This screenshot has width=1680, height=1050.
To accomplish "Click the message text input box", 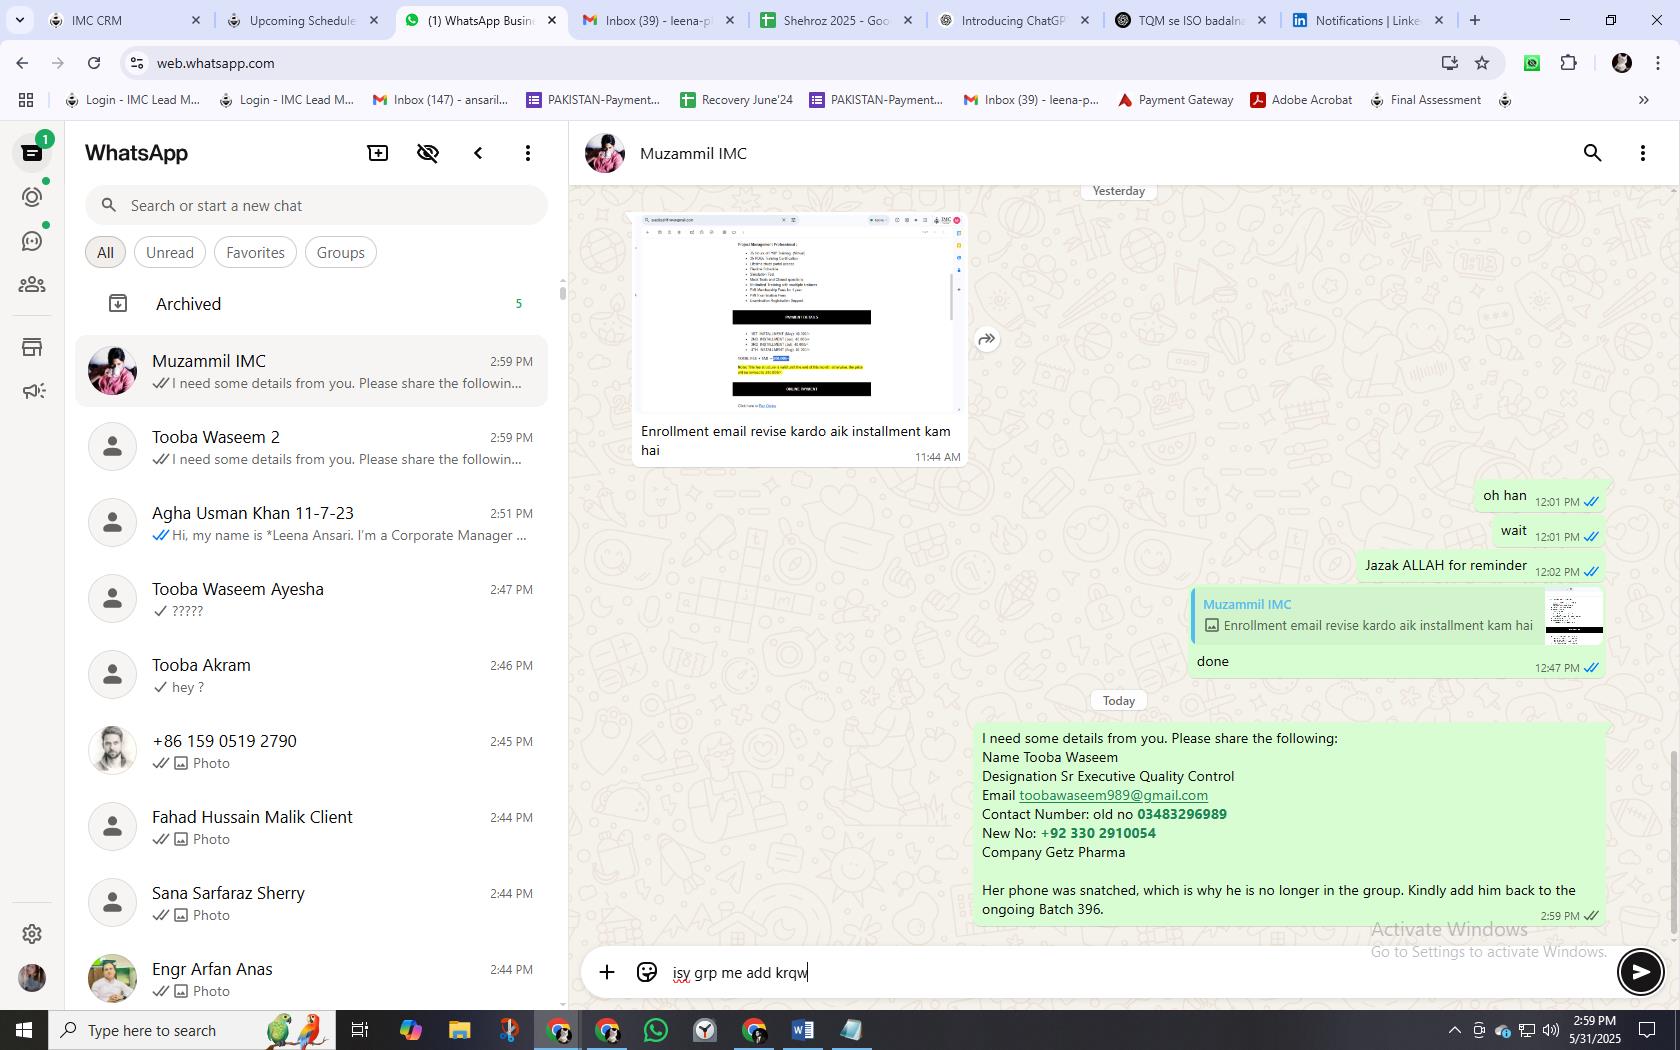I will point(1138,972).
